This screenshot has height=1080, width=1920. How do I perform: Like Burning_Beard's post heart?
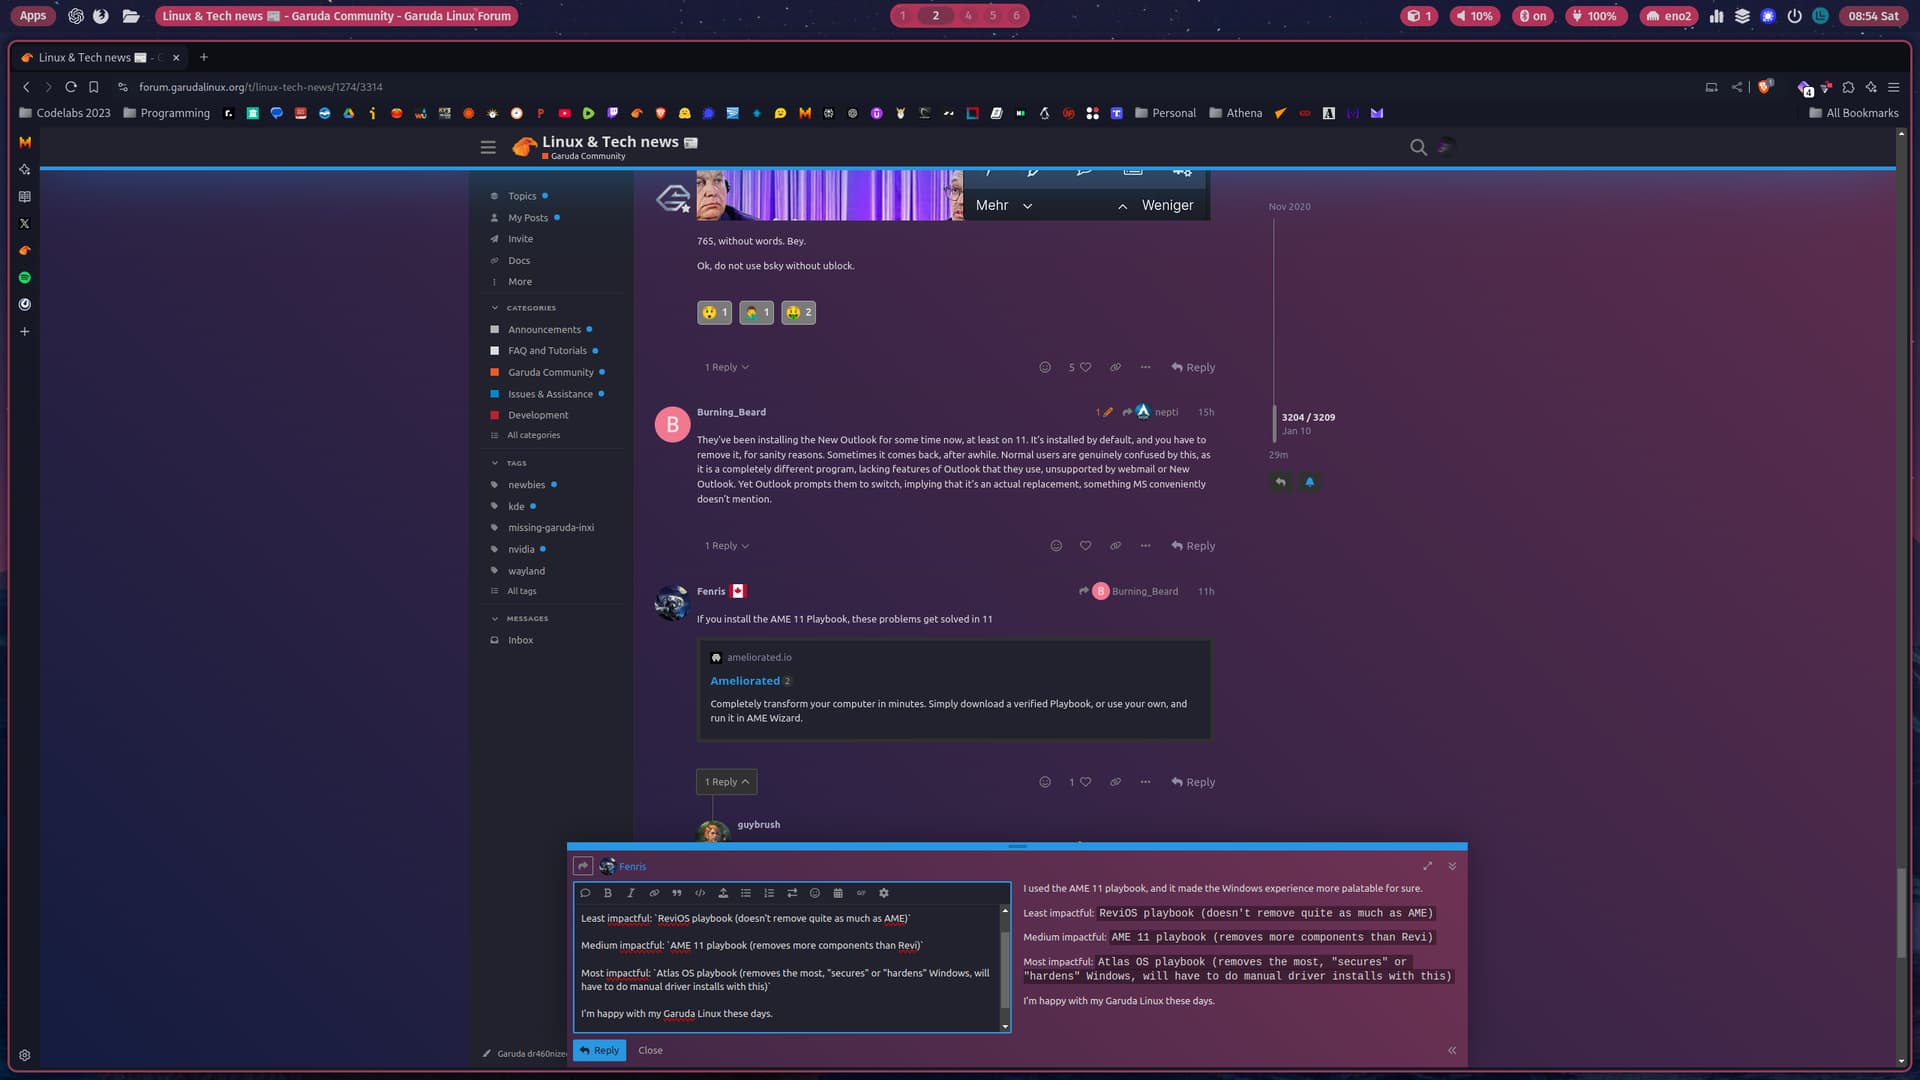click(1085, 546)
